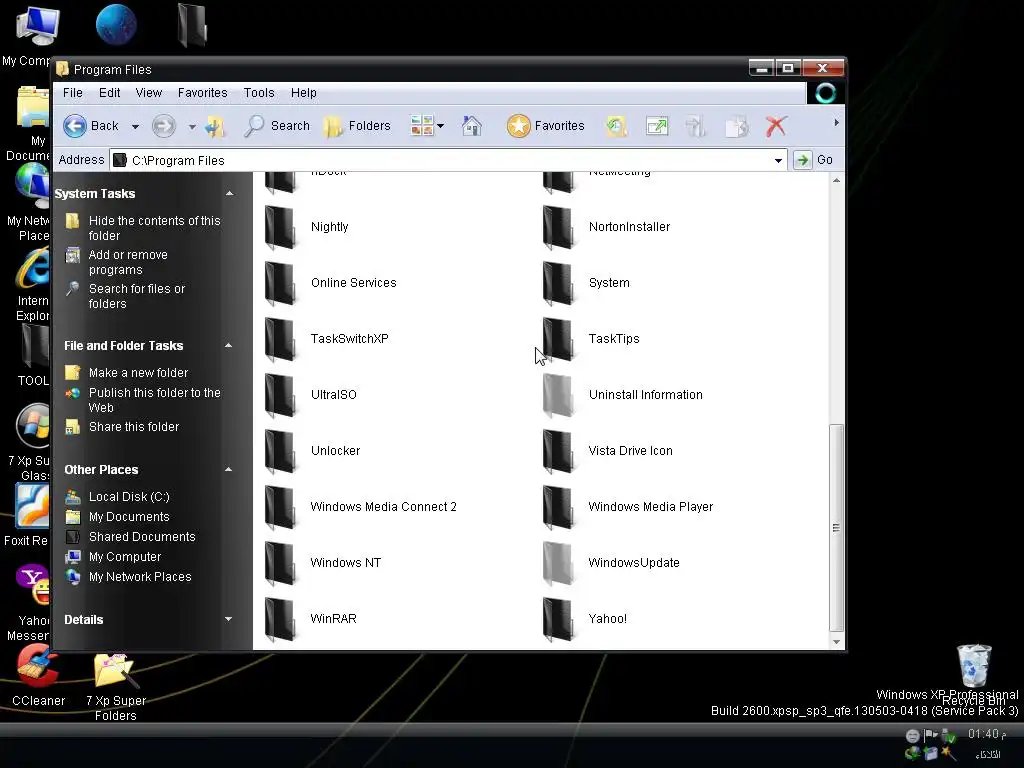Click Search for files or folders
1024x768 pixels.
[x=136, y=296]
